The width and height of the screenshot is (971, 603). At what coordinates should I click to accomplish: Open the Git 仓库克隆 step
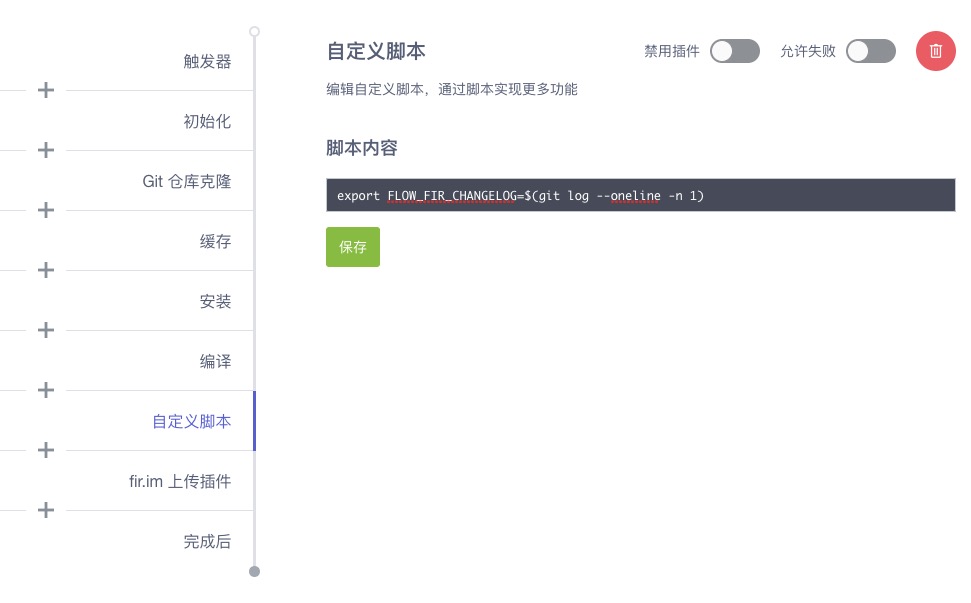(187, 181)
